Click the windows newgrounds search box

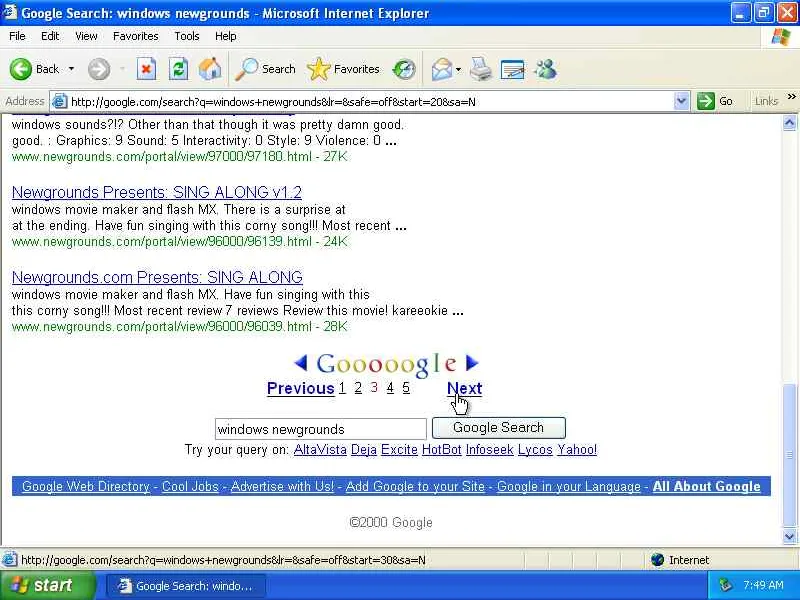pyautogui.click(x=320, y=429)
